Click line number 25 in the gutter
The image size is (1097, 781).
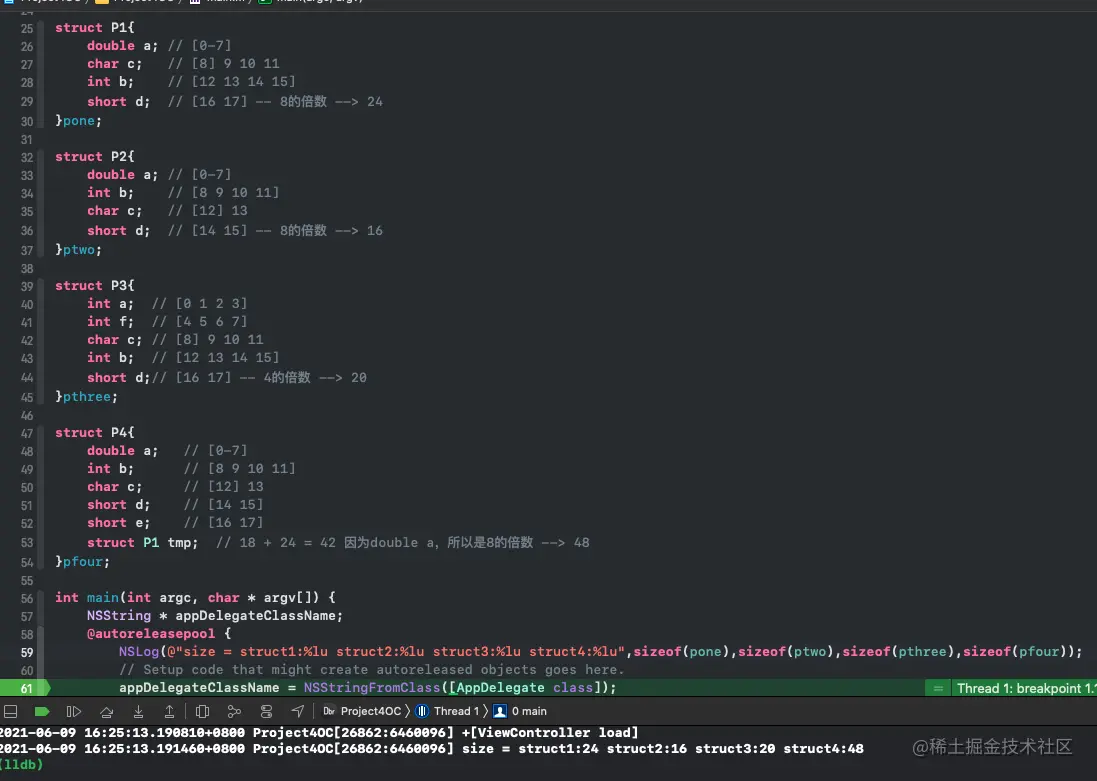click(x=27, y=29)
